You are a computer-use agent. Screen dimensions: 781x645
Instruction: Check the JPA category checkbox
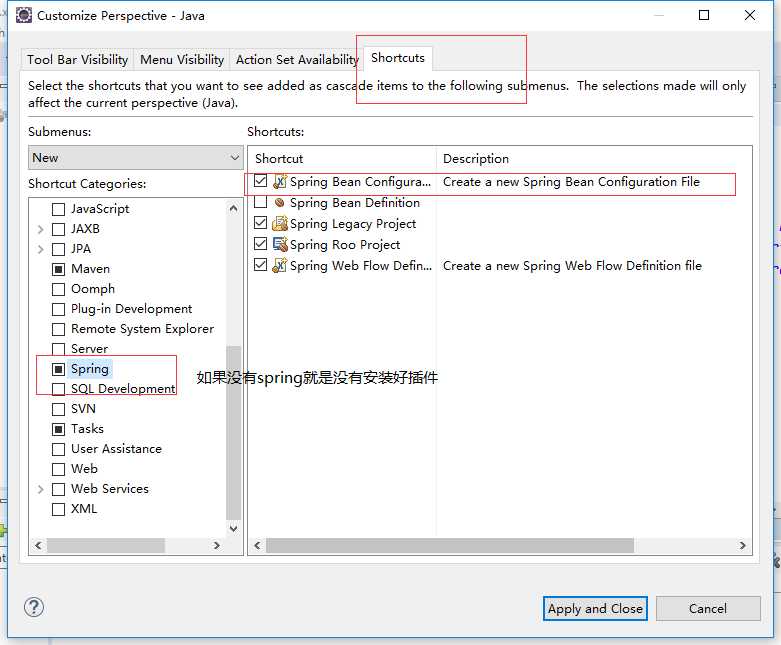[x=58, y=249]
